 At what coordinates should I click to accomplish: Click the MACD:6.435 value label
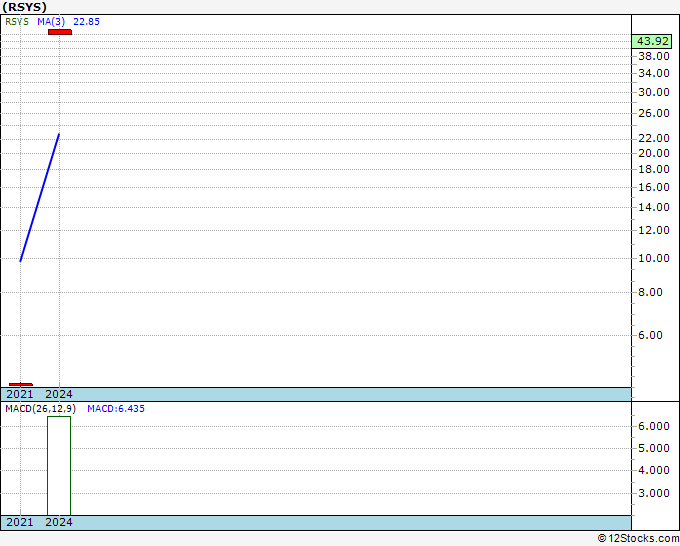[116, 409]
